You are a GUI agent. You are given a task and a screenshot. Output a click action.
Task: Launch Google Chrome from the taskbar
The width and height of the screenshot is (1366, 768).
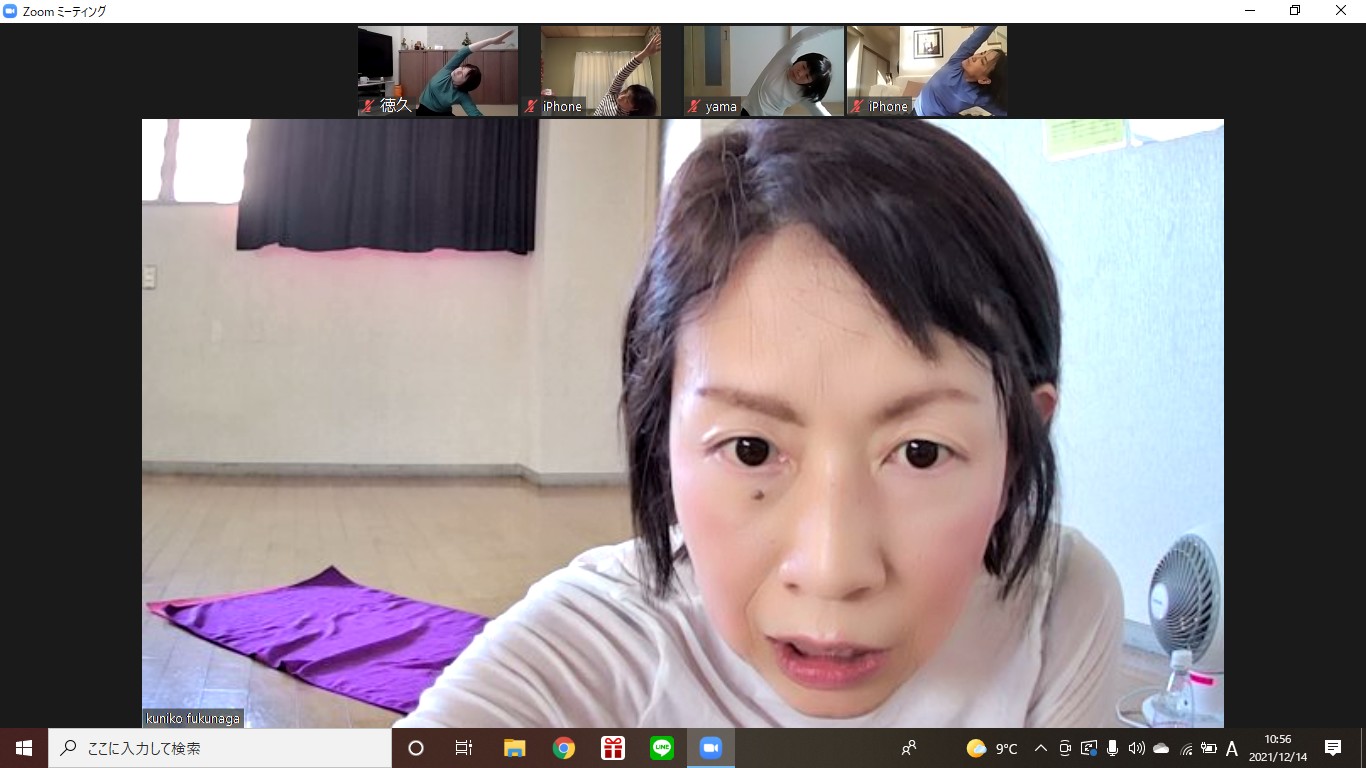coord(564,748)
